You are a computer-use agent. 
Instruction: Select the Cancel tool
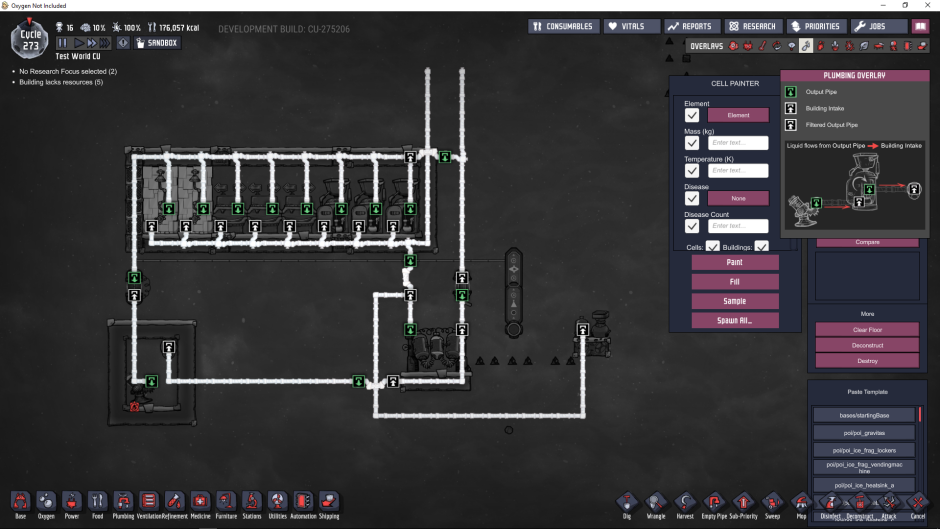918,506
